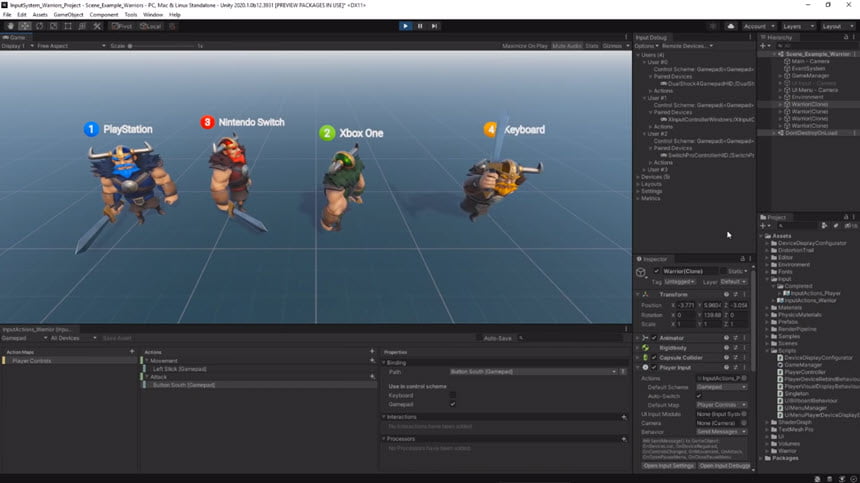
Task: Select the Scale tool in the toolbar
Action: coord(53,26)
